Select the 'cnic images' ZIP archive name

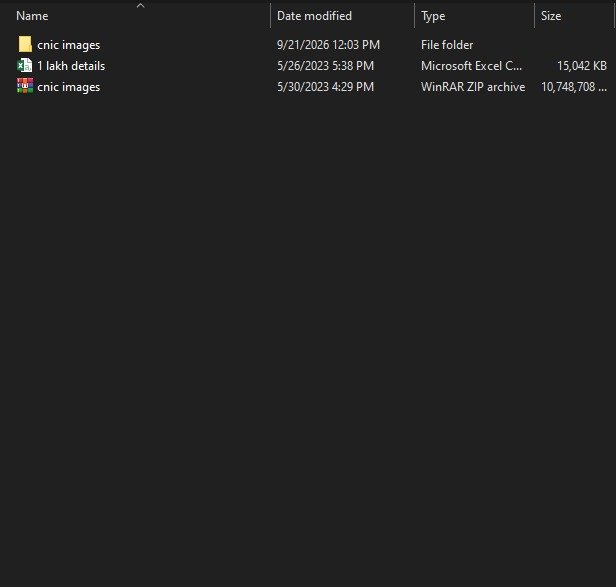click(x=69, y=87)
